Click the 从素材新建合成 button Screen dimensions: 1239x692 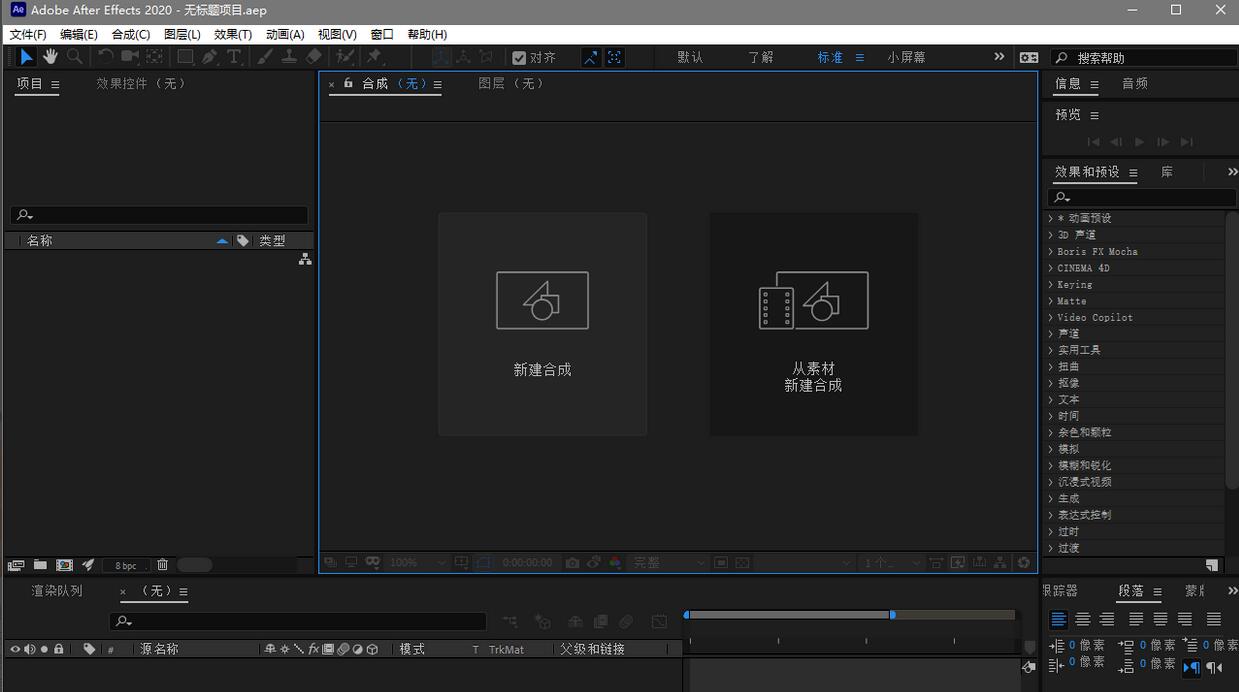pyautogui.click(x=813, y=324)
